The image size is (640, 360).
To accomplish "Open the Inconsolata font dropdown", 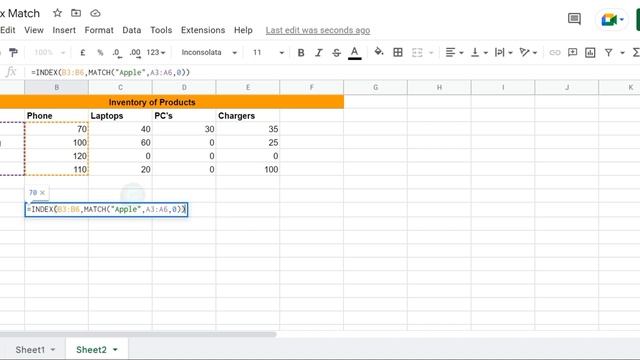I will click(x=209, y=52).
